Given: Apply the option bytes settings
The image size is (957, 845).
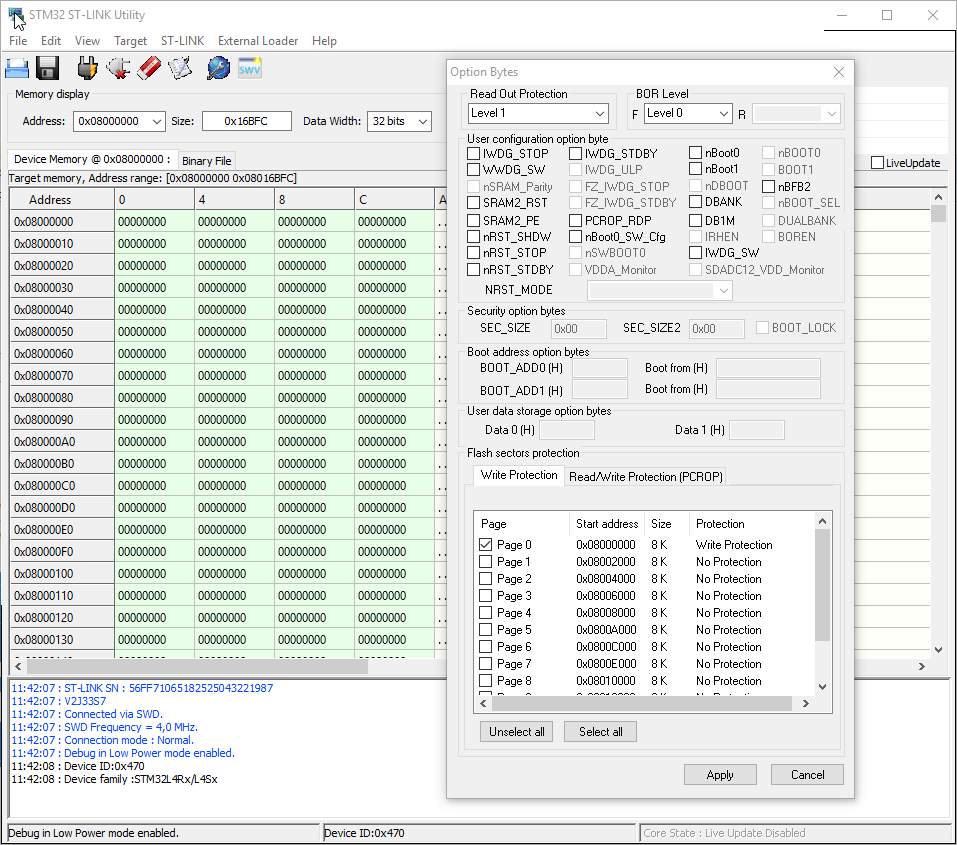Looking at the screenshot, I should [x=720, y=775].
